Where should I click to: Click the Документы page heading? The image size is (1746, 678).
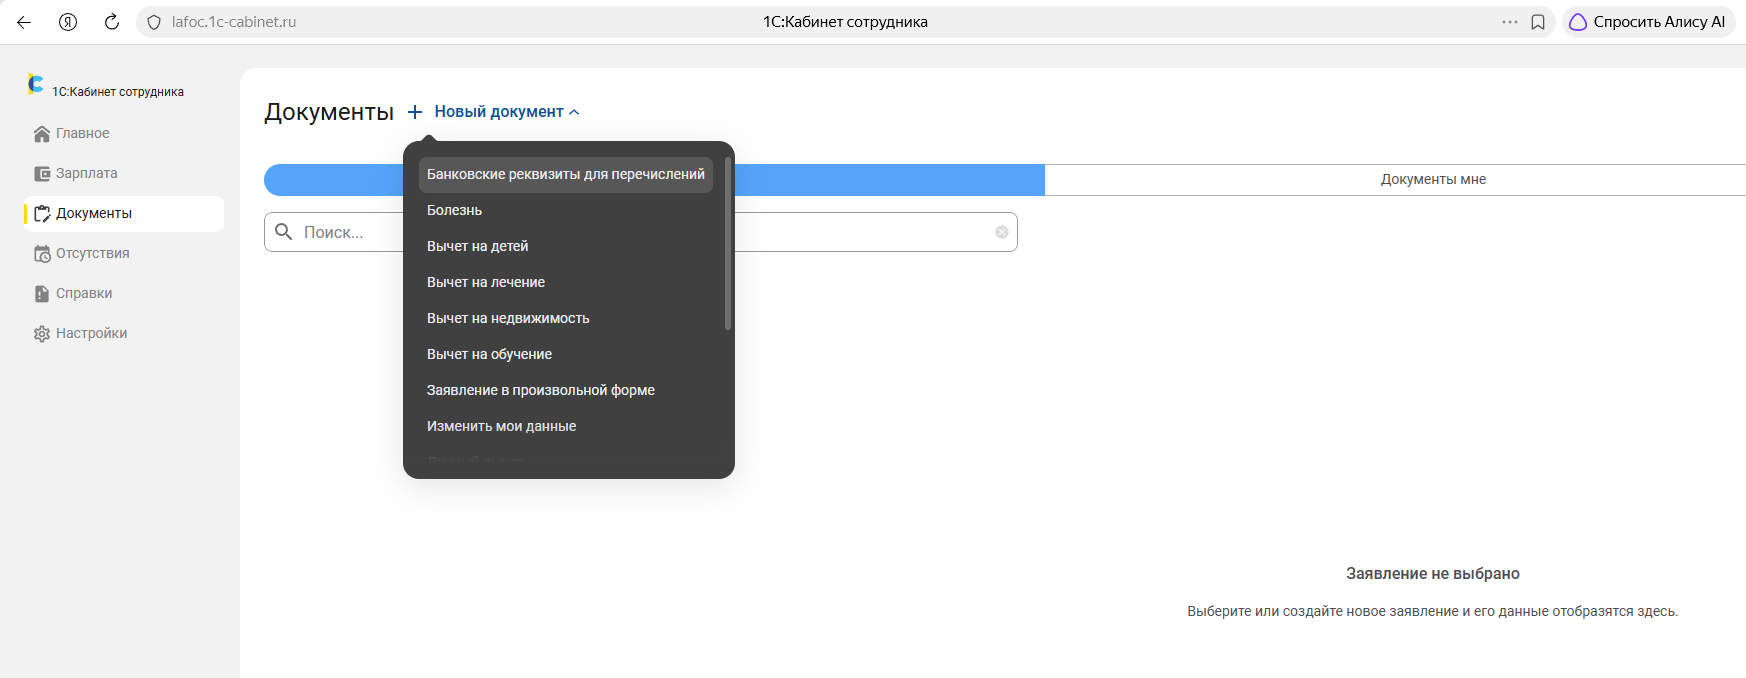click(329, 112)
